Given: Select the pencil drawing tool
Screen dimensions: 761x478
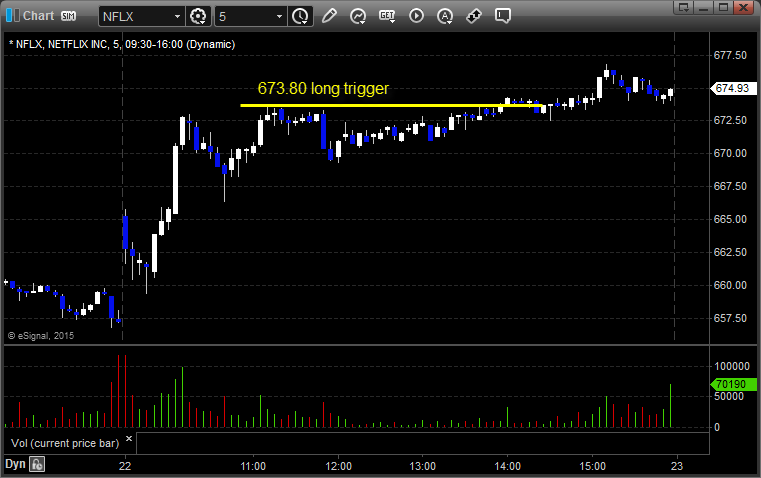Looking at the screenshot, I should tap(329, 16).
